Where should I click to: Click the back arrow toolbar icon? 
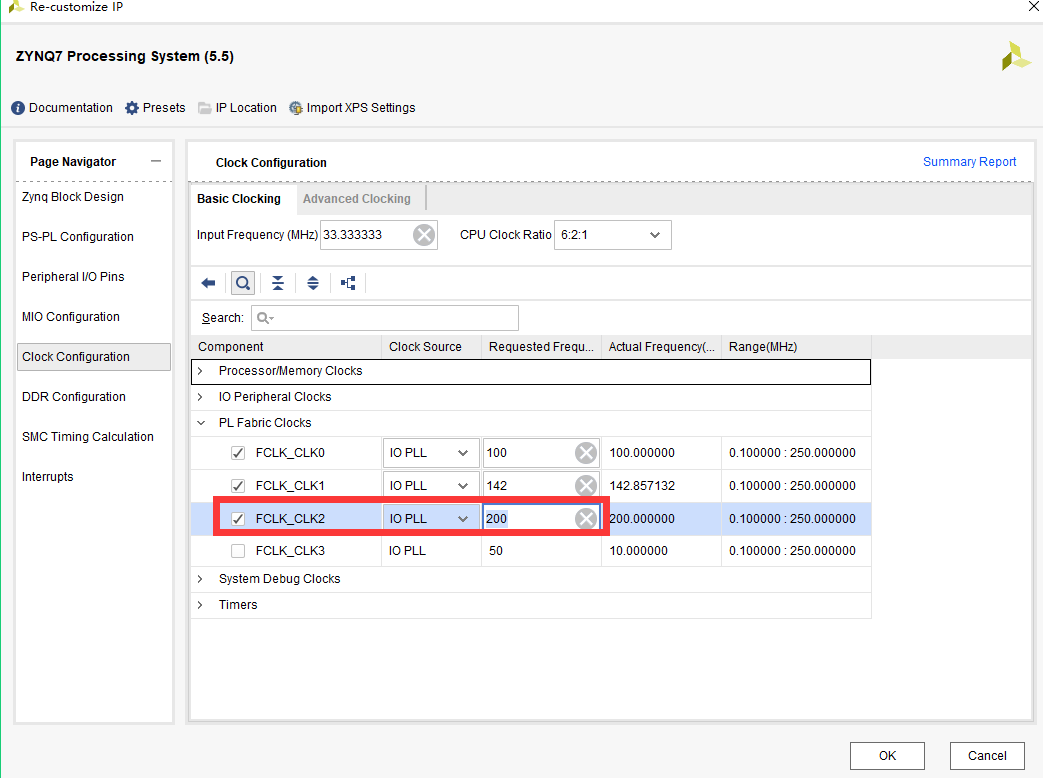point(208,283)
